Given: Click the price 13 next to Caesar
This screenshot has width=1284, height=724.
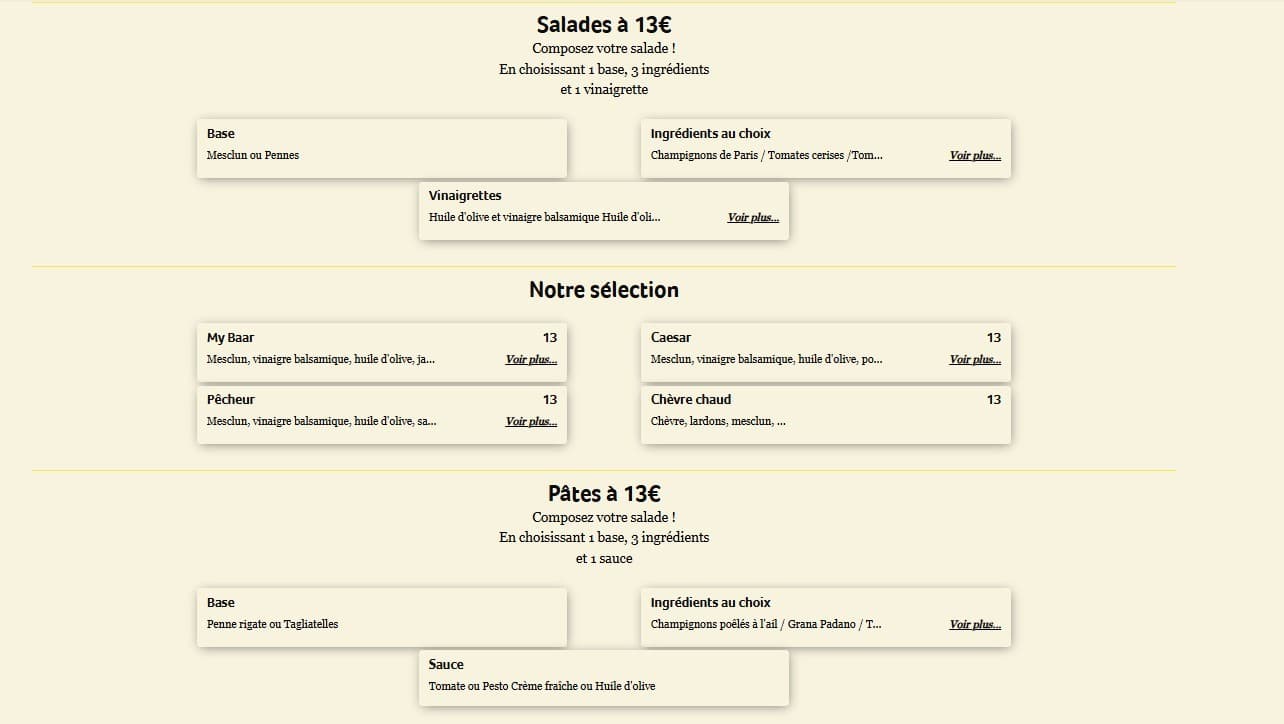Looking at the screenshot, I should tap(993, 338).
